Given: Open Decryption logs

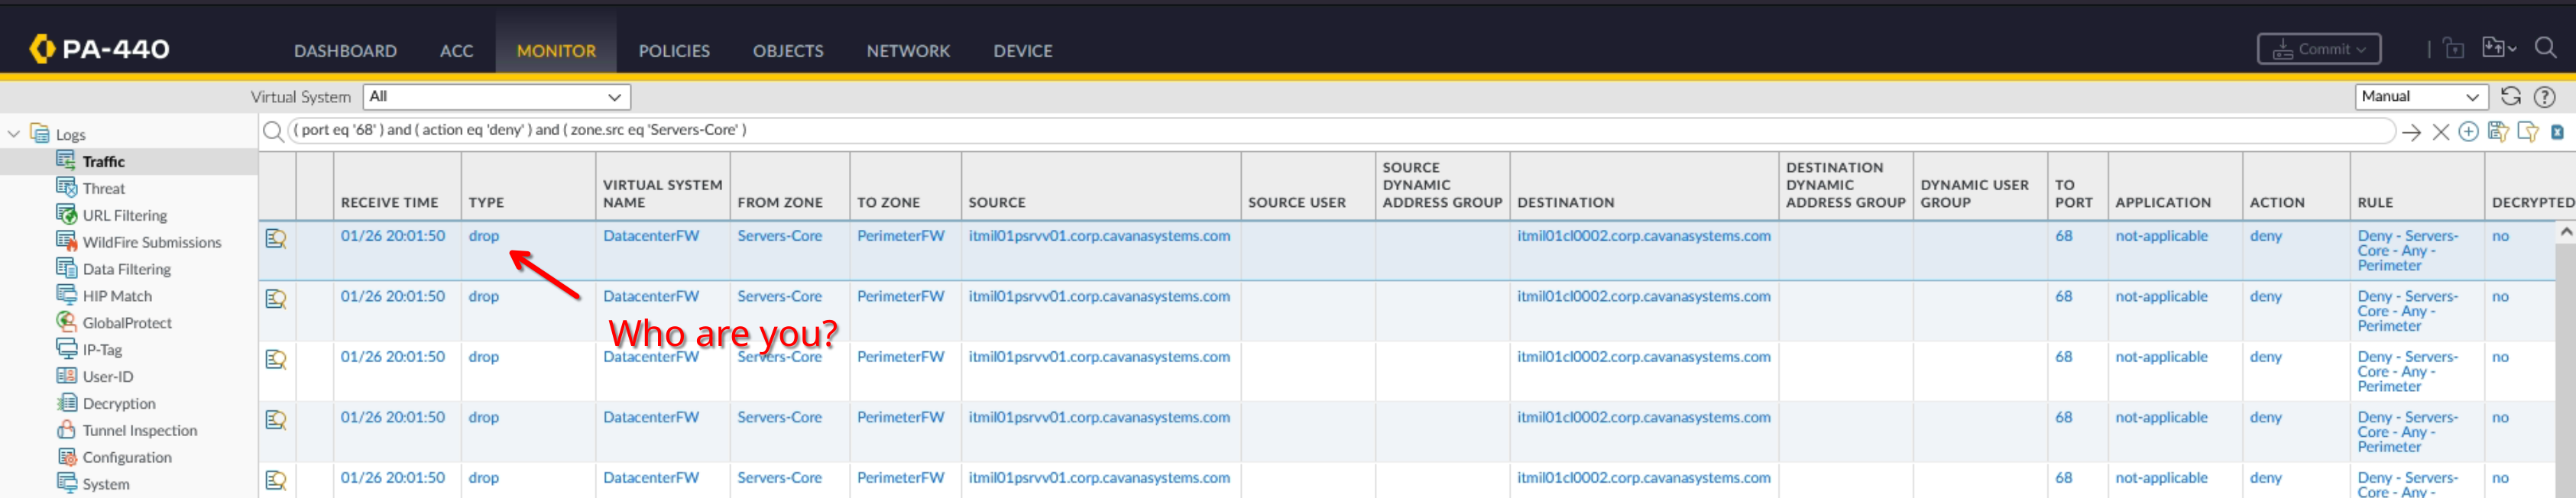Looking at the screenshot, I should [119, 404].
